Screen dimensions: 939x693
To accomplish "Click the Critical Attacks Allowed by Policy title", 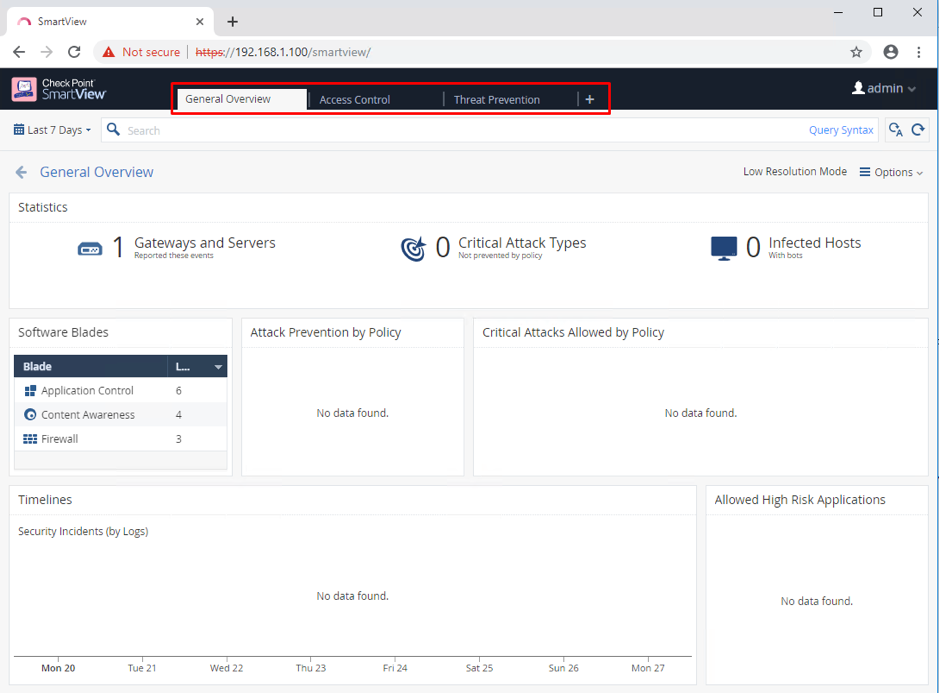I will pyautogui.click(x=573, y=332).
